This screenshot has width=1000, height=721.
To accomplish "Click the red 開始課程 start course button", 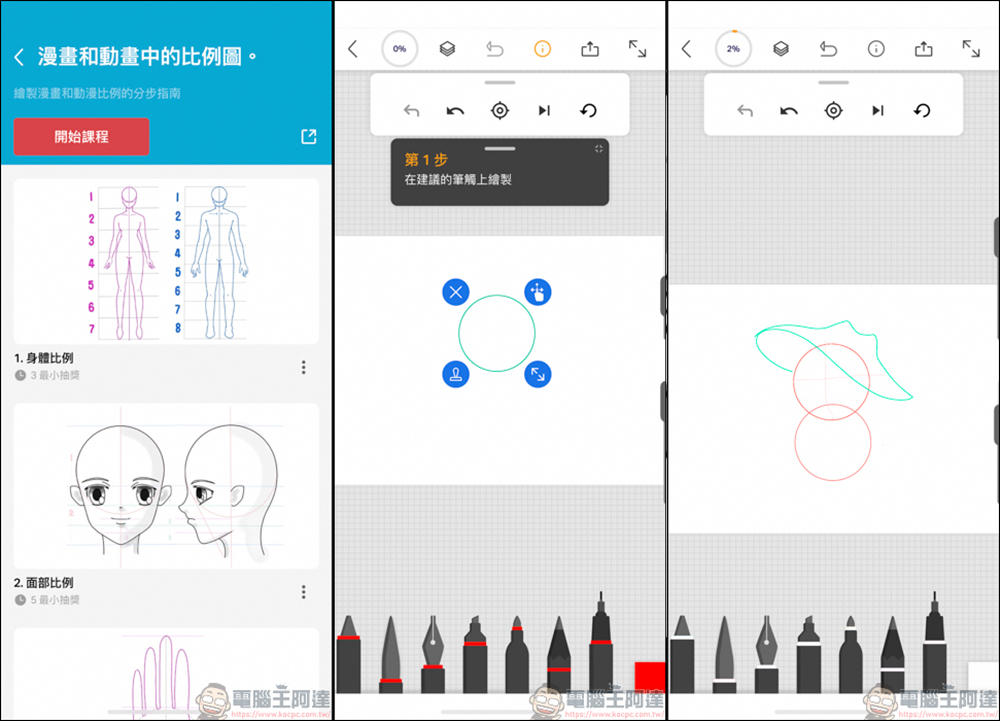I will point(82,136).
